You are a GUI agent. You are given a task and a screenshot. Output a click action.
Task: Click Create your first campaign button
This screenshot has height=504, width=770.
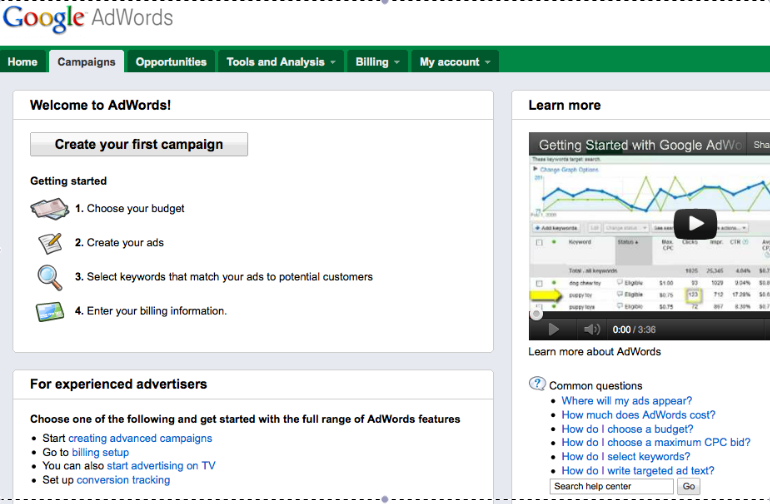[x=139, y=144]
